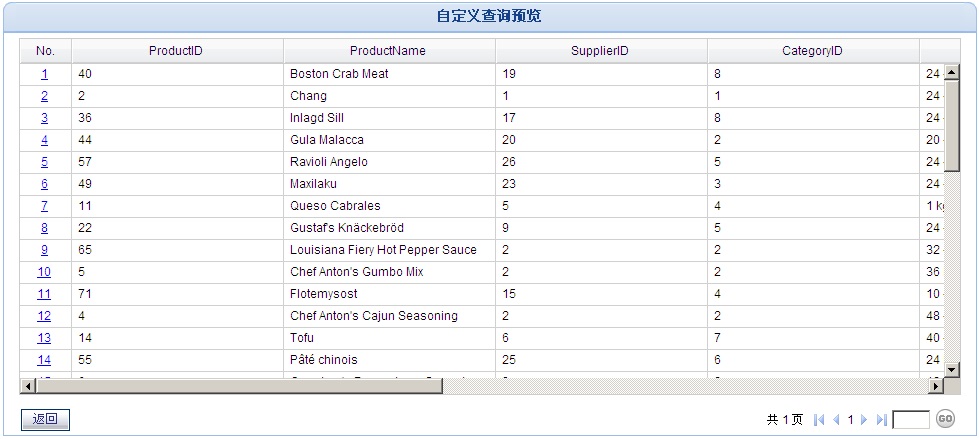Click the horizontal scrollbar right arrow
Viewport: 979px width, 439px height.
936,387
